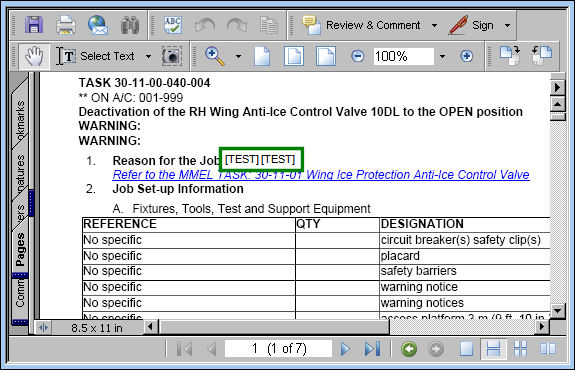This screenshot has width=575, height=370.
Task: Click the 8.5 x 11 in page size
Action: 97,328
